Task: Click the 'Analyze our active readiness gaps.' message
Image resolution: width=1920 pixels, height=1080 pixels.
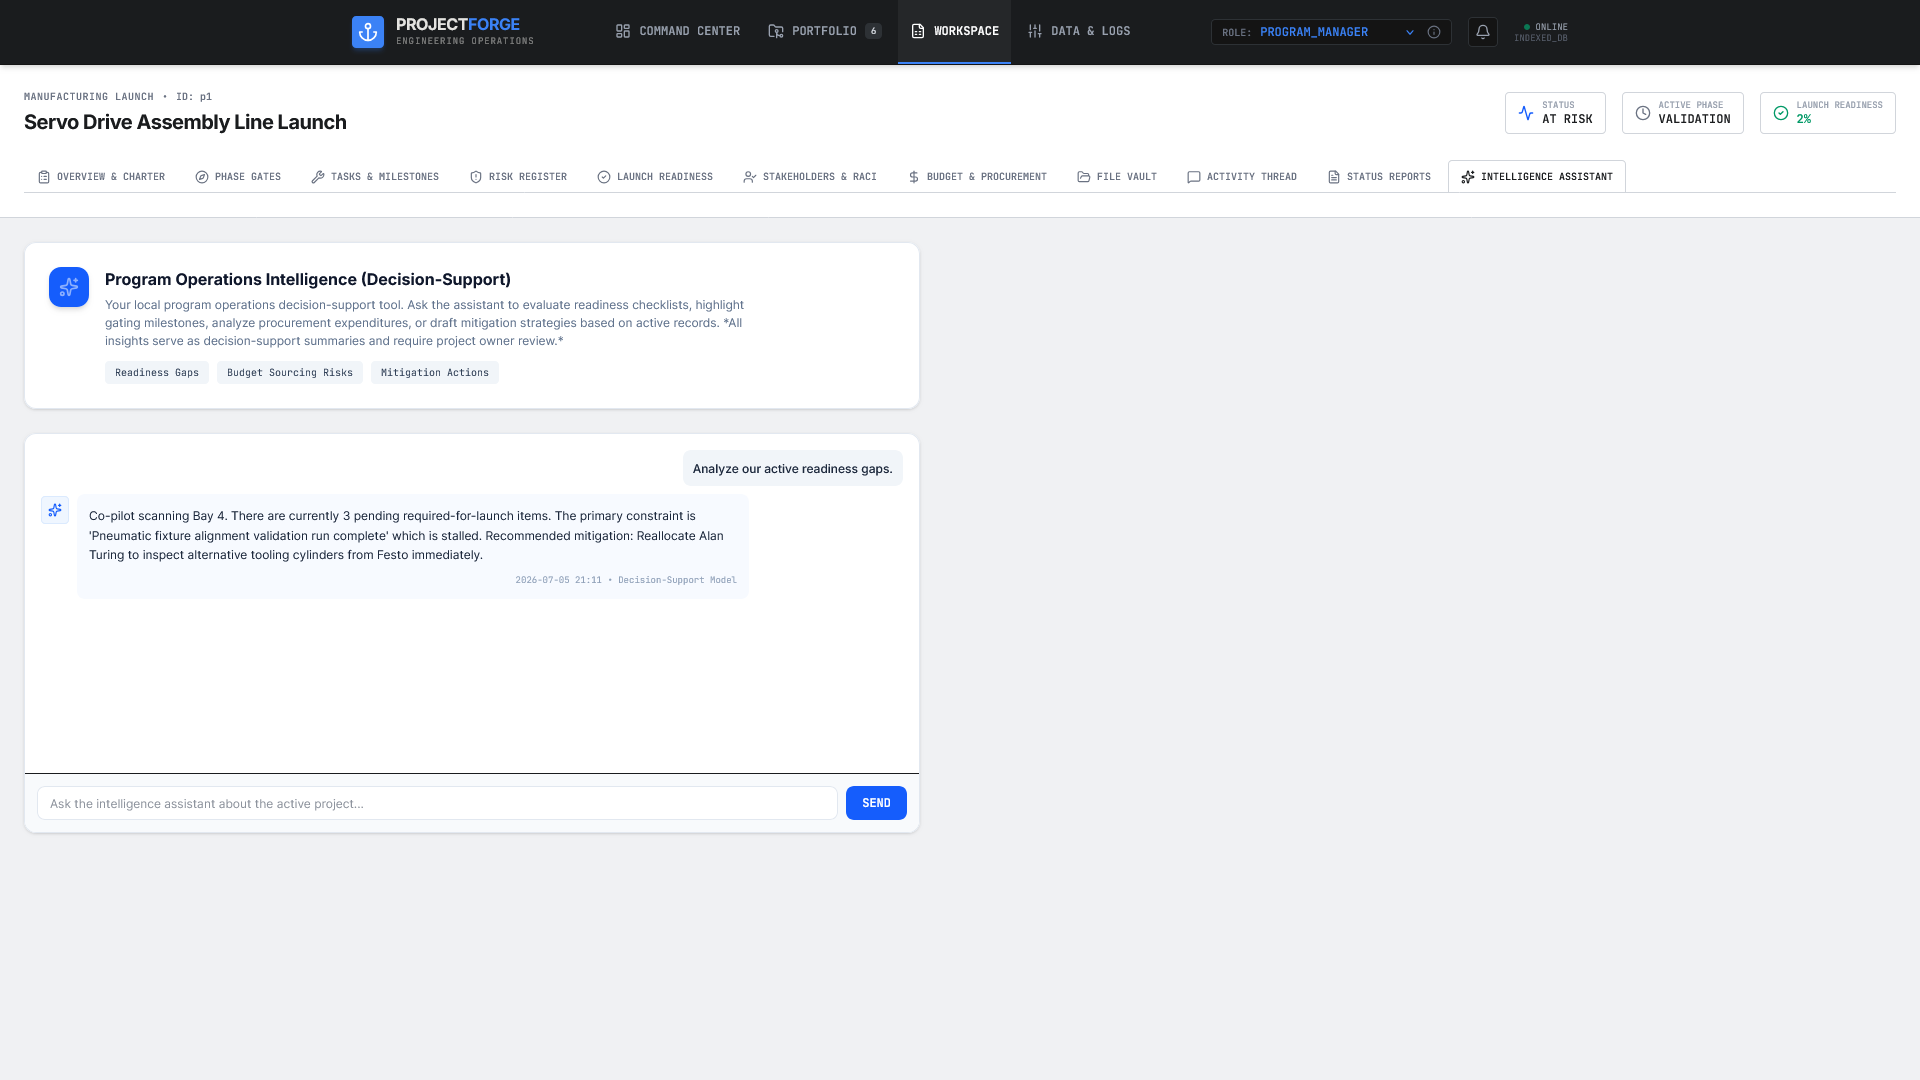Action: point(793,468)
